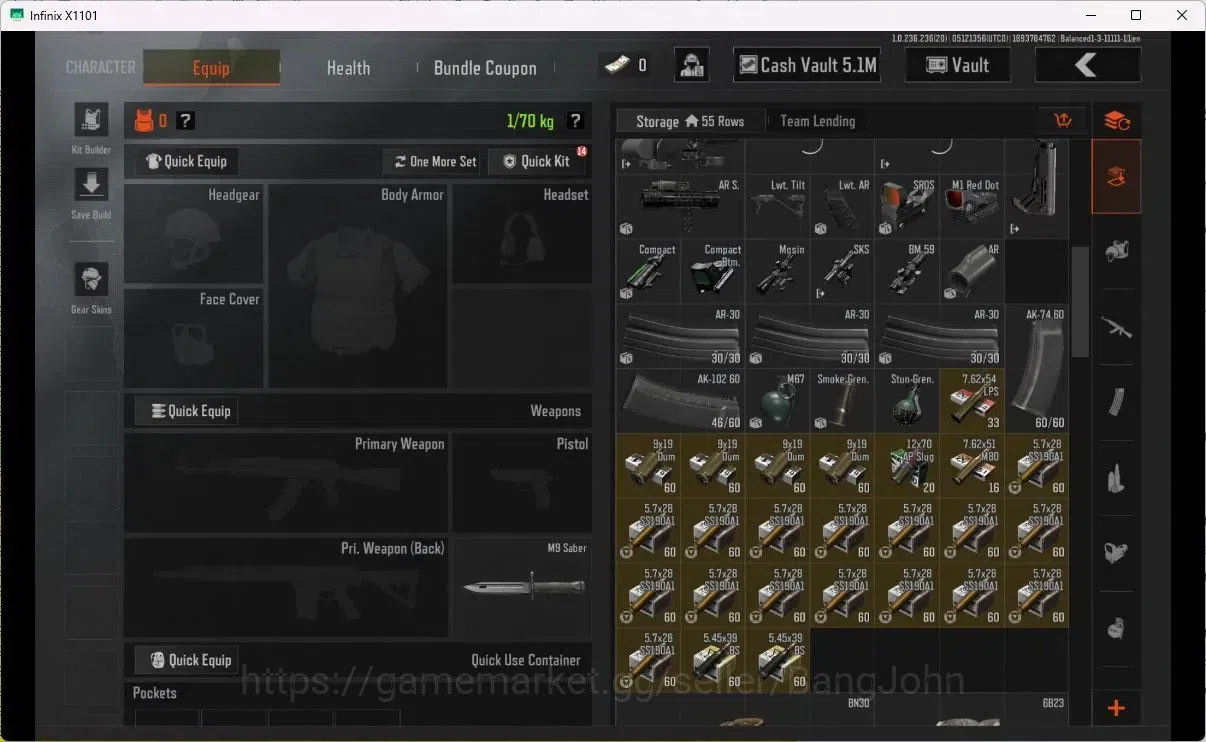1206x742 pixels.
Task: Click the orange plus icon at sidebar bottom
Action: (x=1117, y=708)
